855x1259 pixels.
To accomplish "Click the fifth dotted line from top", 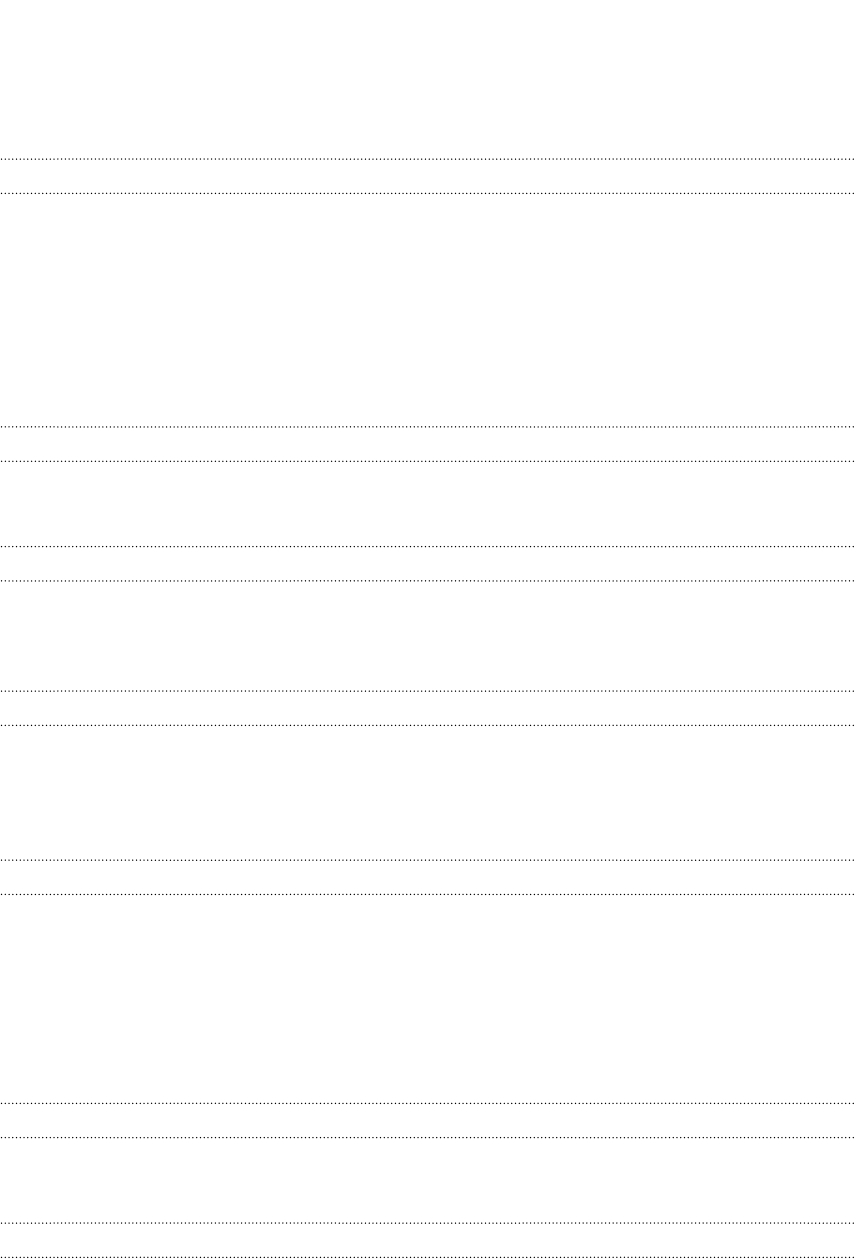I will pyautogui.click(x=427, y=546).
